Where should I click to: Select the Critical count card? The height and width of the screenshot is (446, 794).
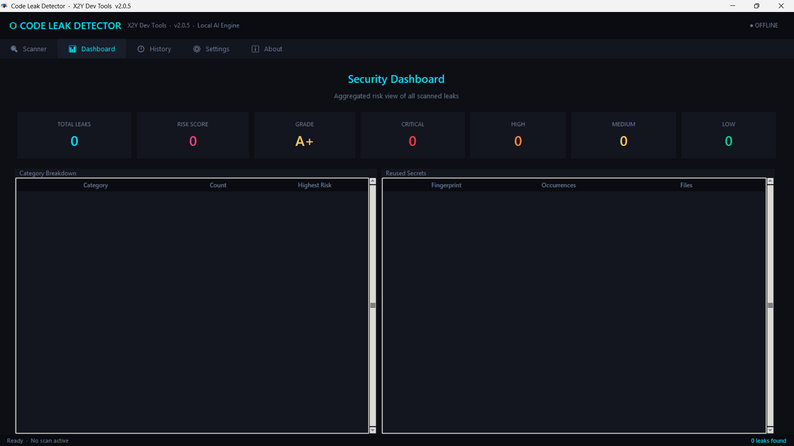413,135
